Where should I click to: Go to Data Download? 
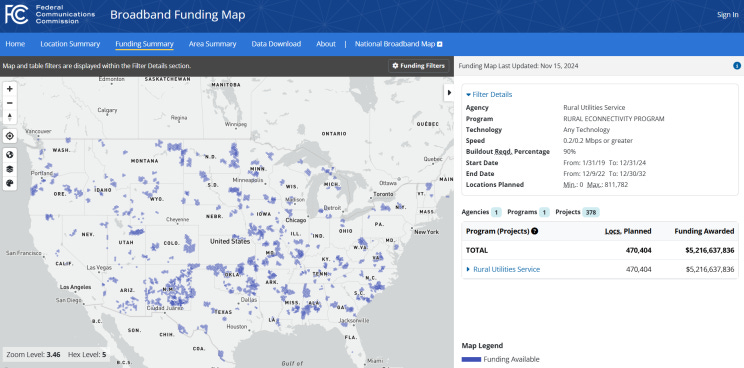pyautogui.click(x=276, y=44)
